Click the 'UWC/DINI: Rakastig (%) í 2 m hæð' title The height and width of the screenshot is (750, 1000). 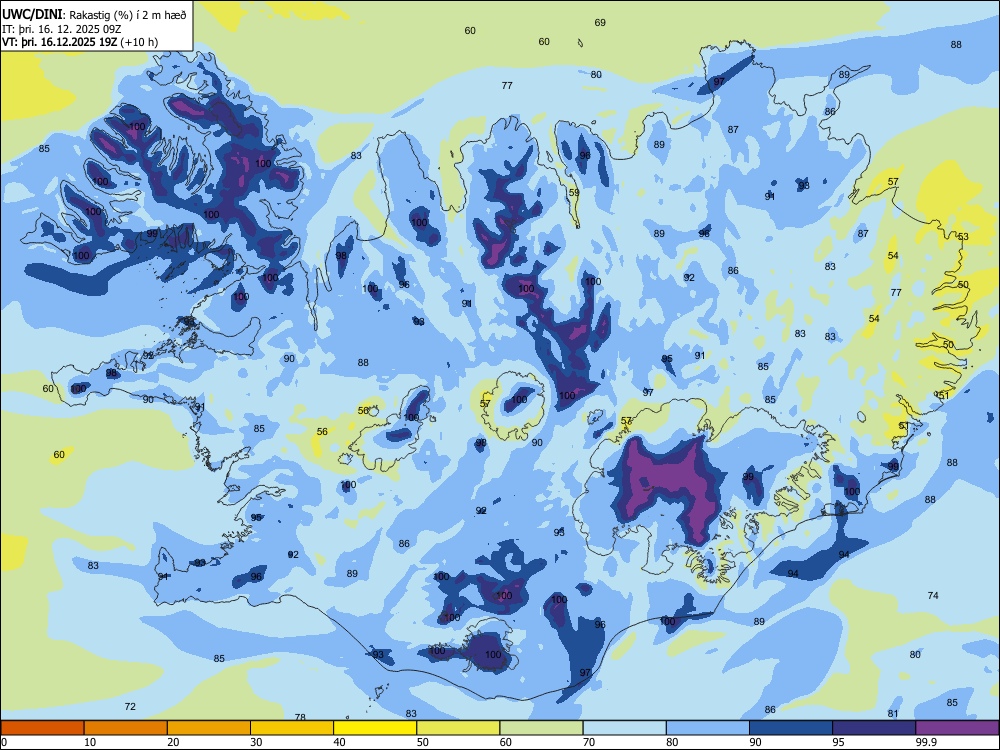coord(94,14)
